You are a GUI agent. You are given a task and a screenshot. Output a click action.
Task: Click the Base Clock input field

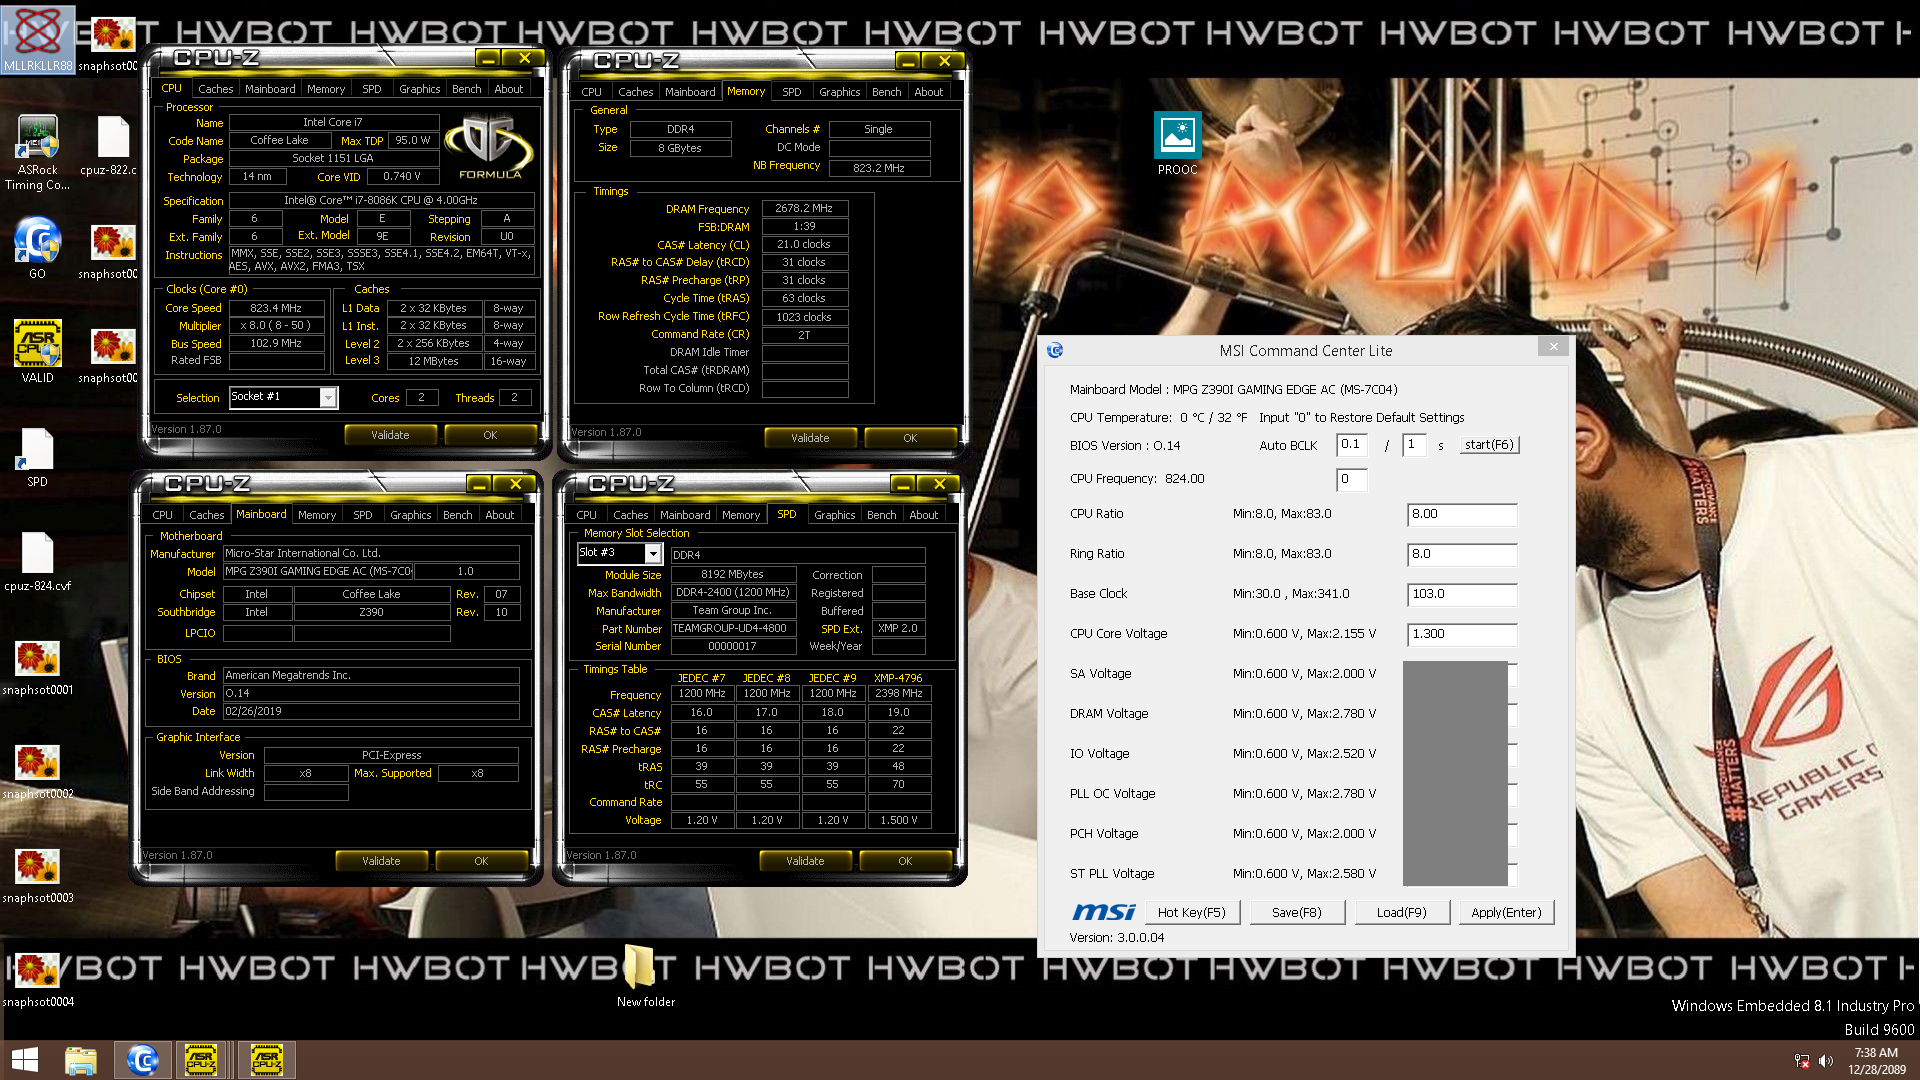(x=1462, y=594)
